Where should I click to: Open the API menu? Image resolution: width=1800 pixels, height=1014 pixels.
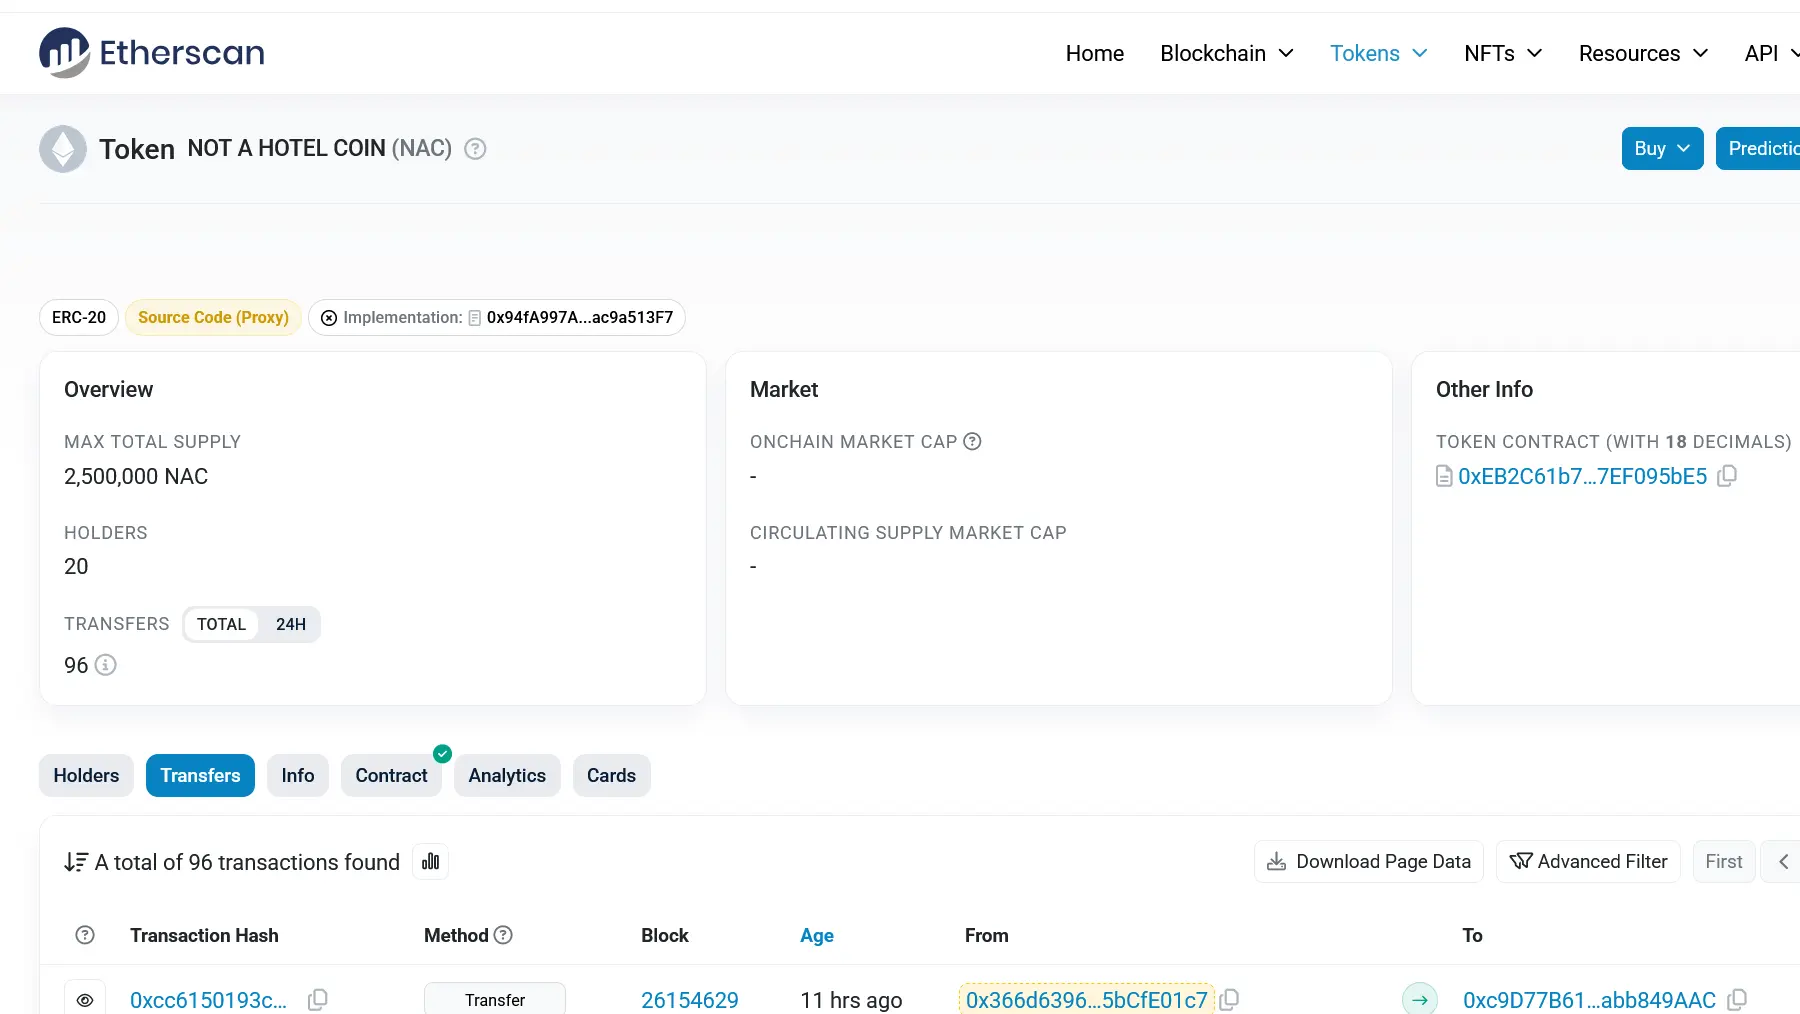pyautogui.click(x=1771, y=53)
